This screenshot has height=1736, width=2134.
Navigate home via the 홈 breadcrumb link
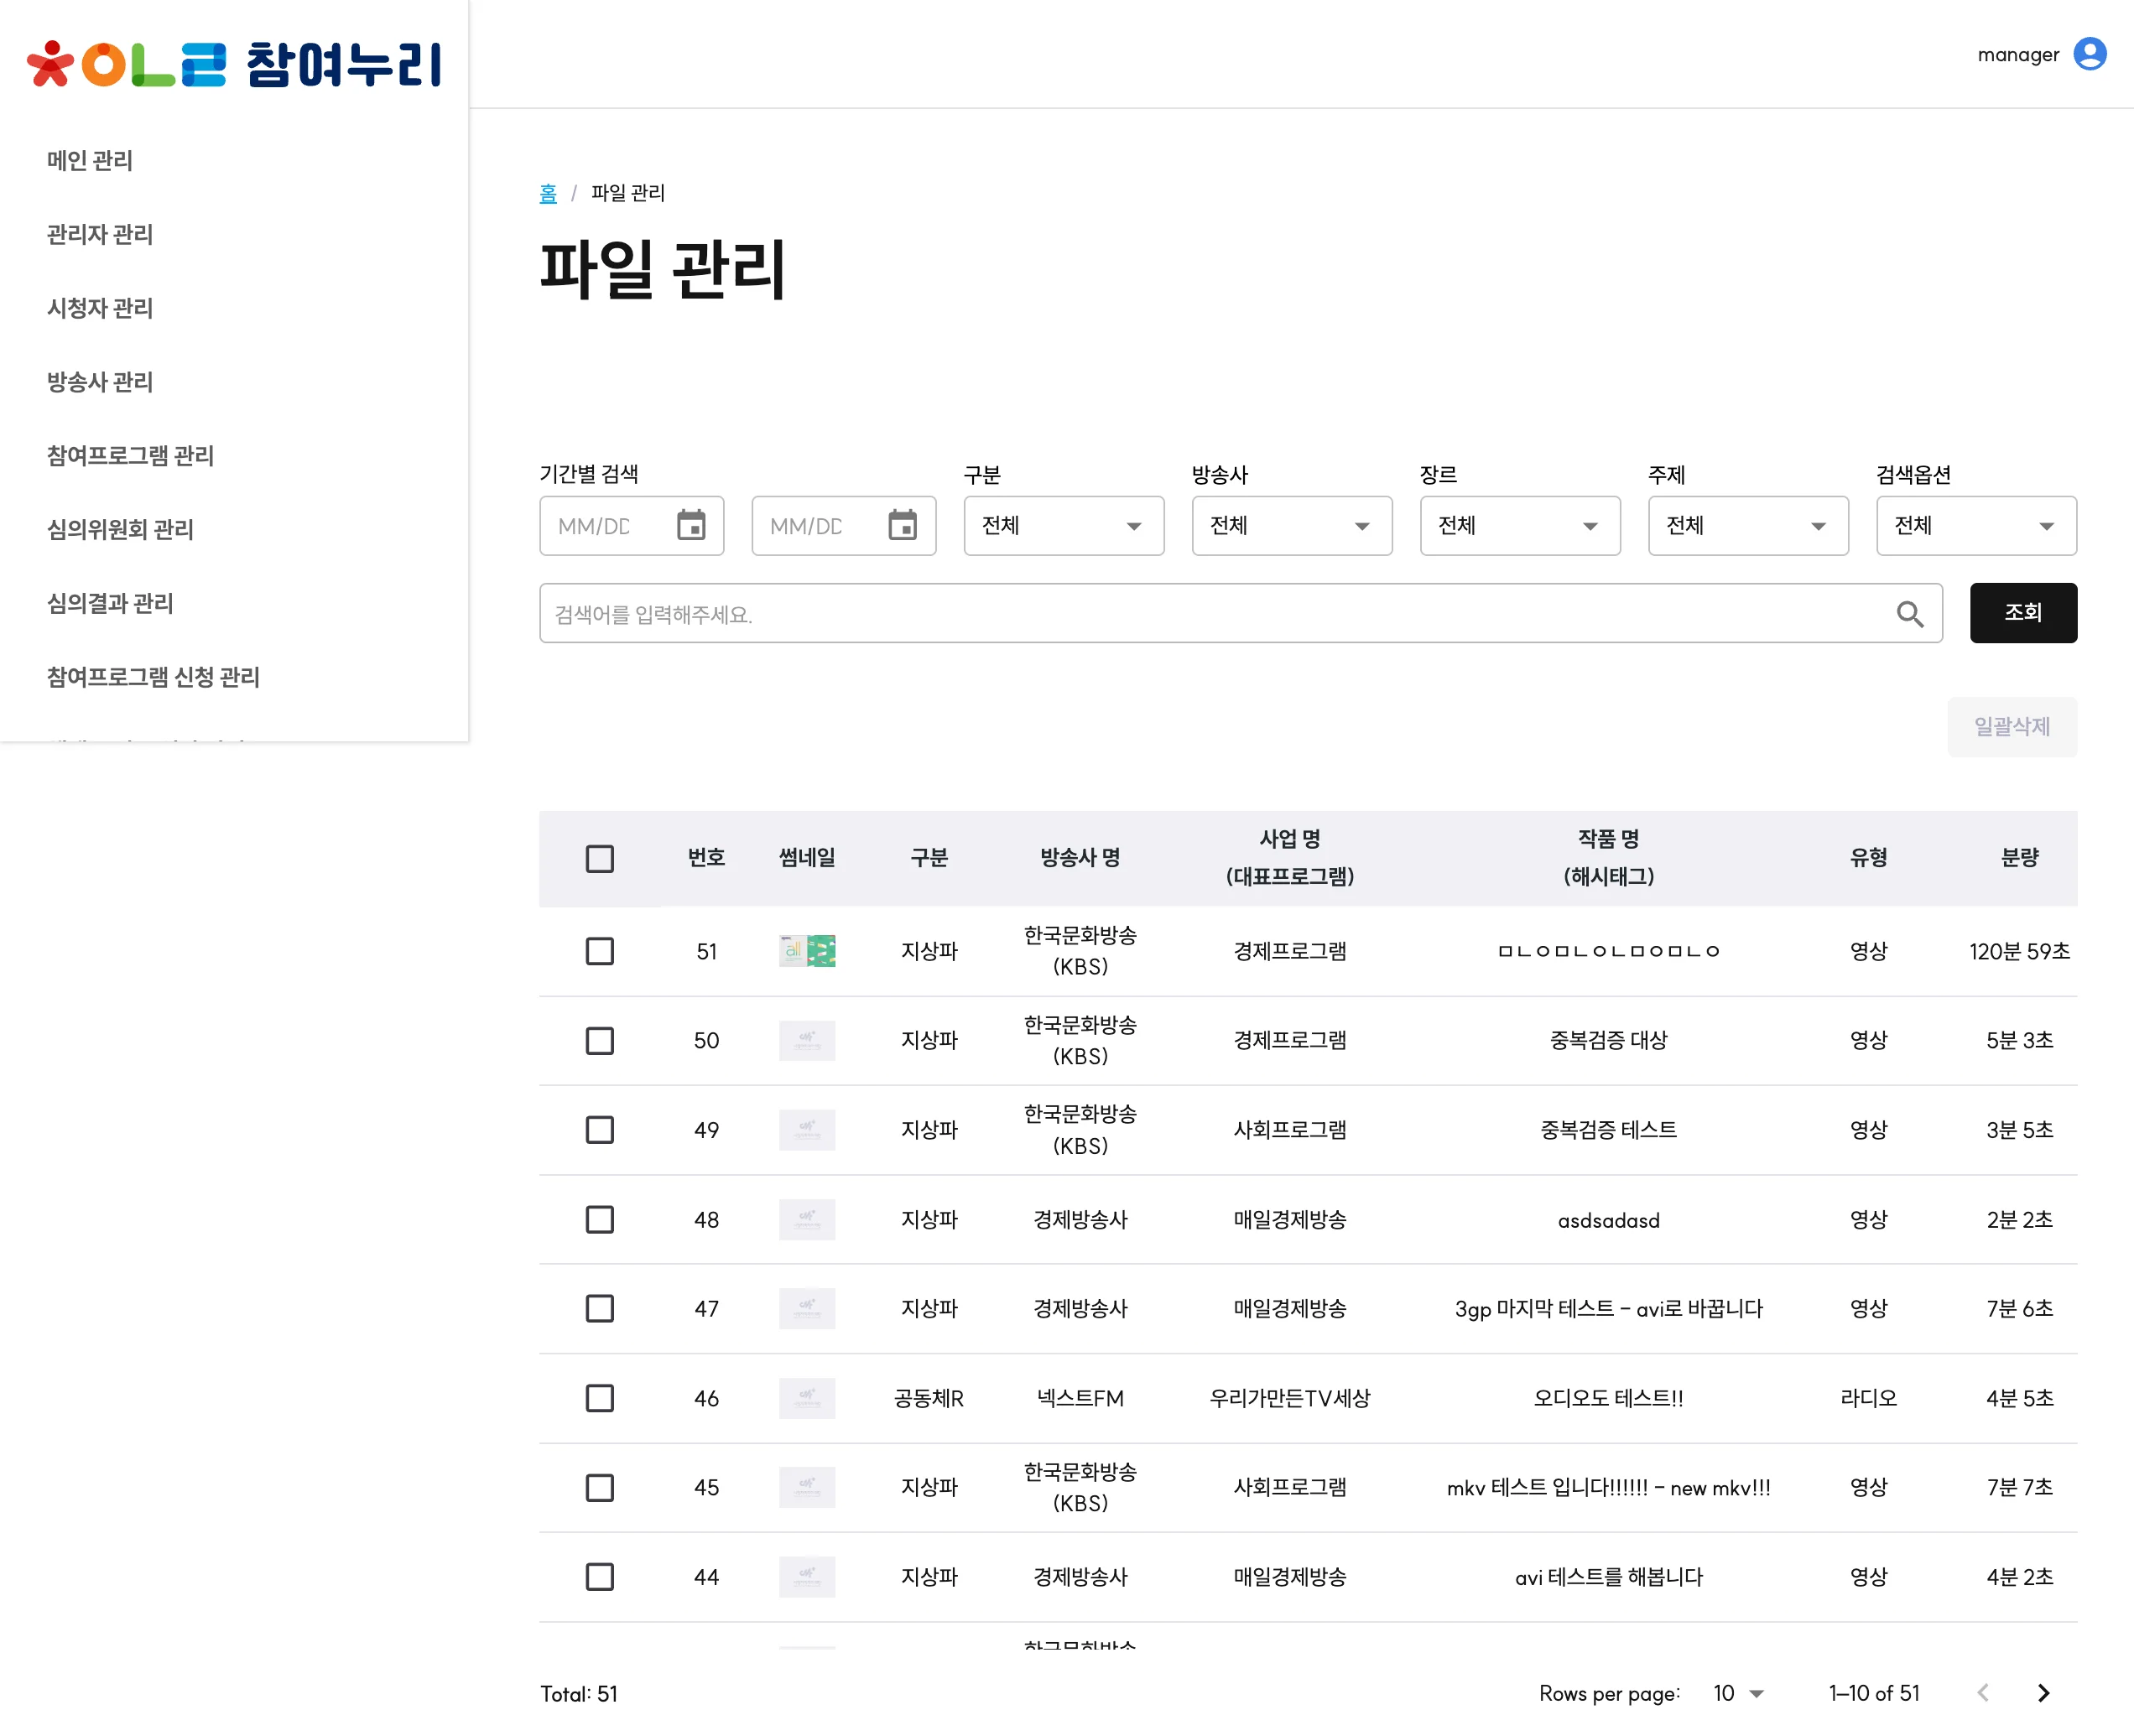(x=548, y=193)
